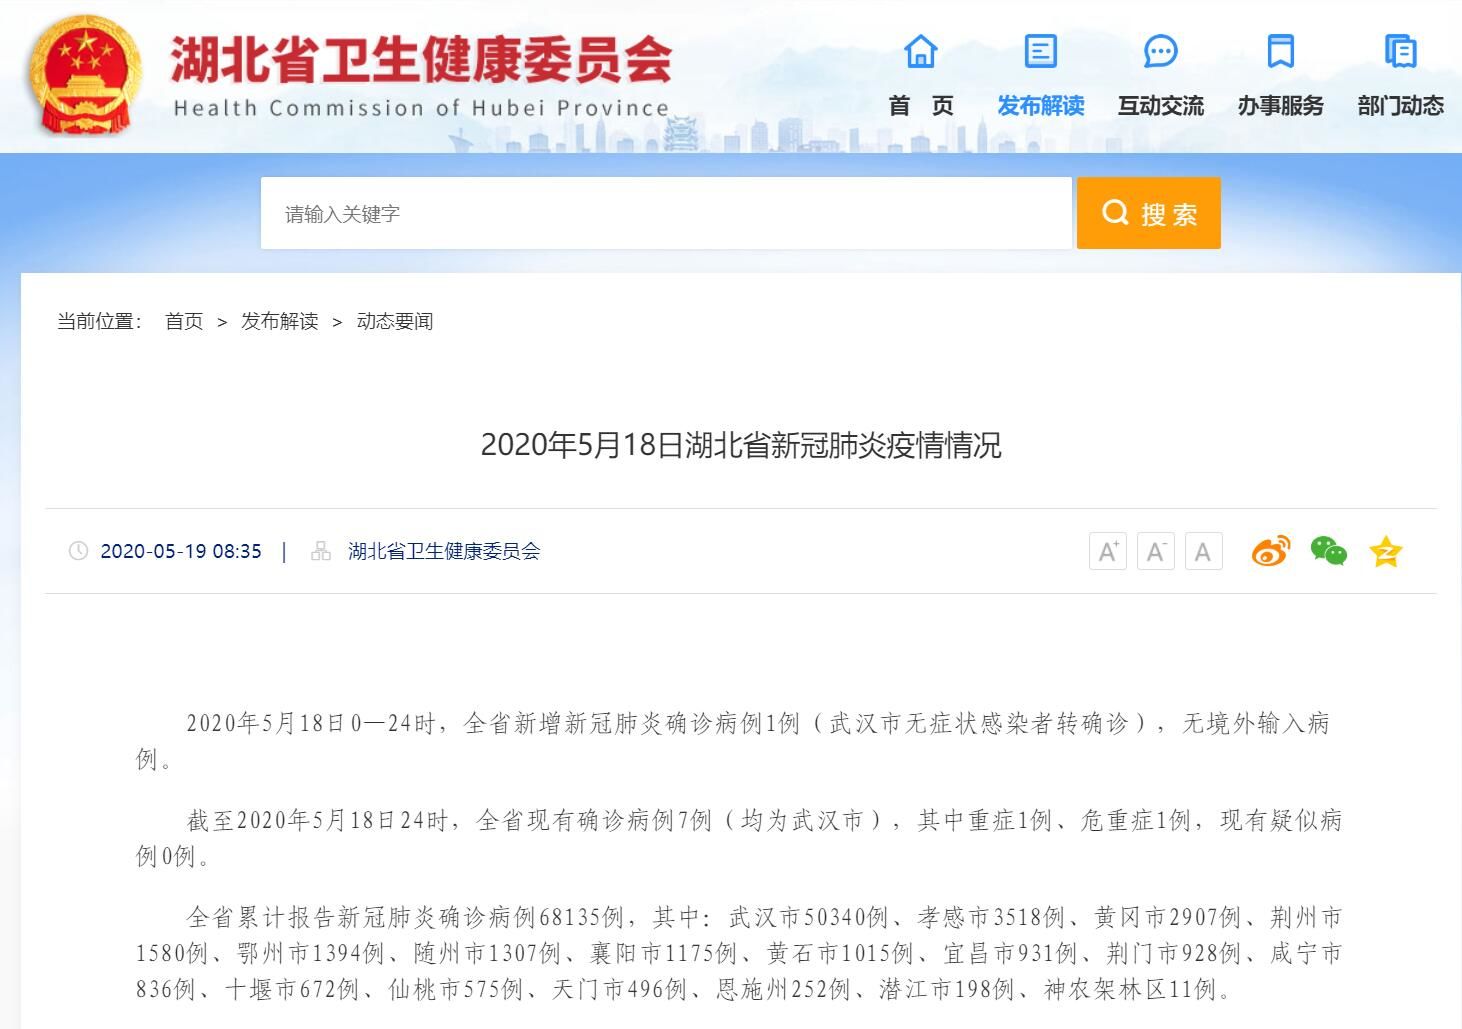Click the home house icon
The image size is (1462, 1029).
coord(920,51)
